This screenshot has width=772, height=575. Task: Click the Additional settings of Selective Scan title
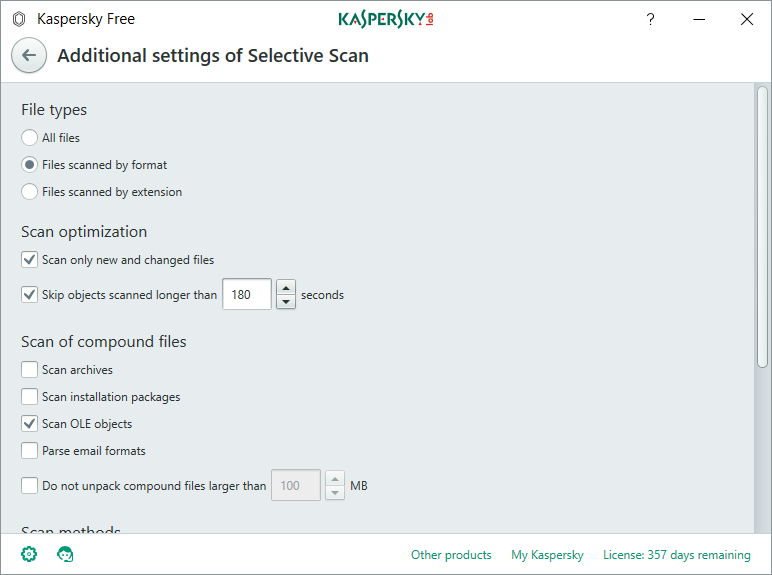tap(213, 56)
